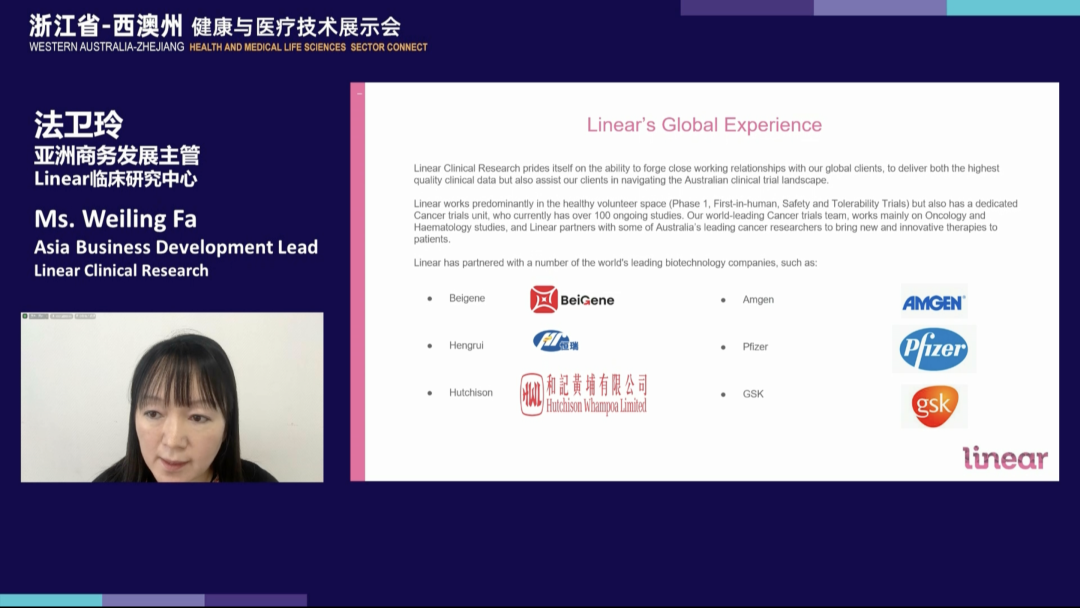Click the paragraph starting "Linear works predominantly"
The width and height of the screenshot is (1080, 608).
[716, 221]
